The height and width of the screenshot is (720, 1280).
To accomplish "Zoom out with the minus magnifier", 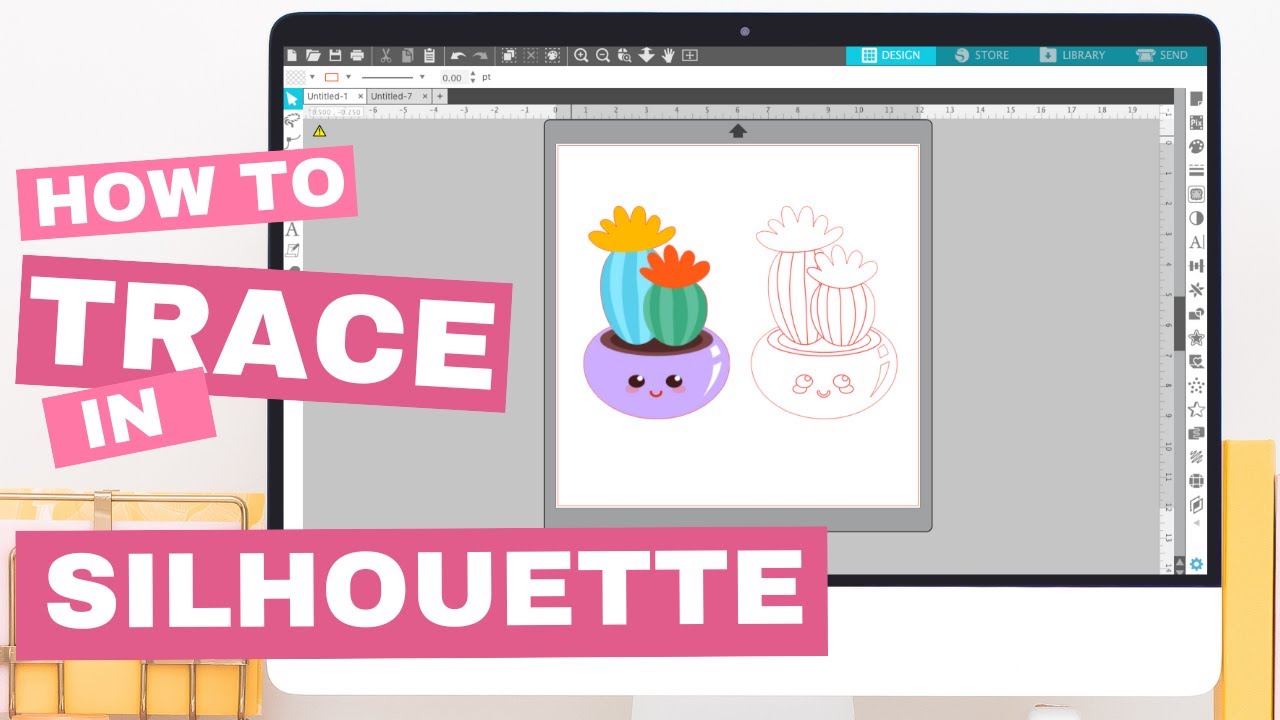I will [x=602, y=56].
